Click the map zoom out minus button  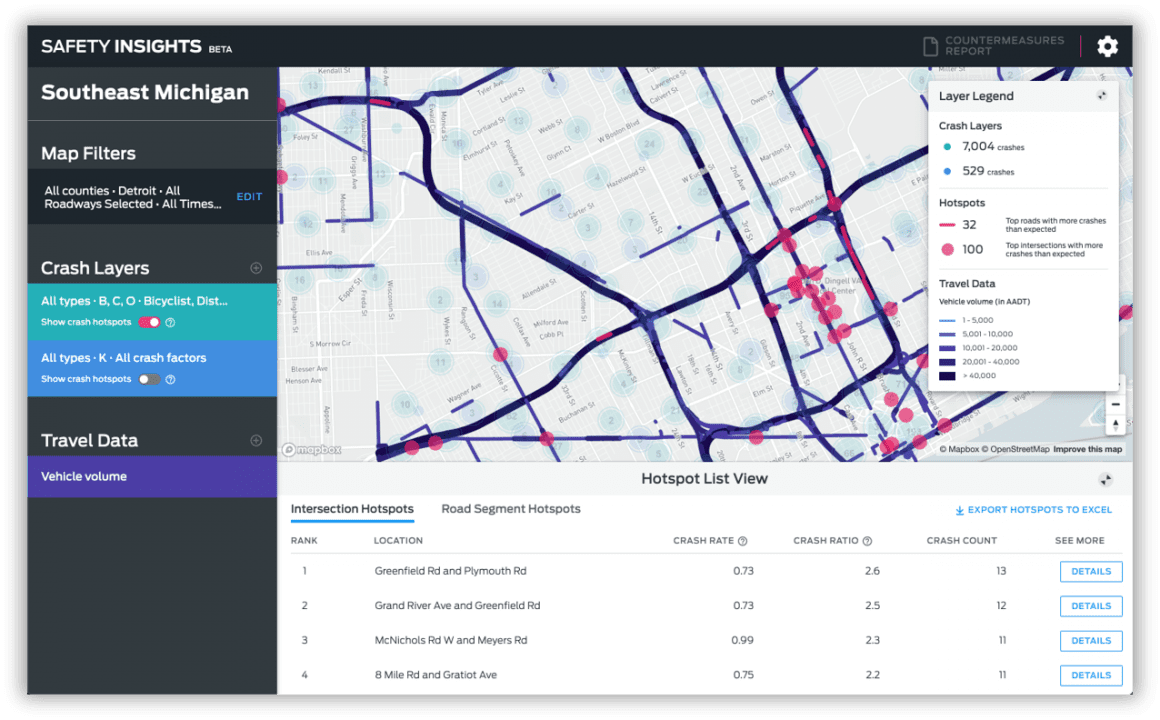(1115, 404)
